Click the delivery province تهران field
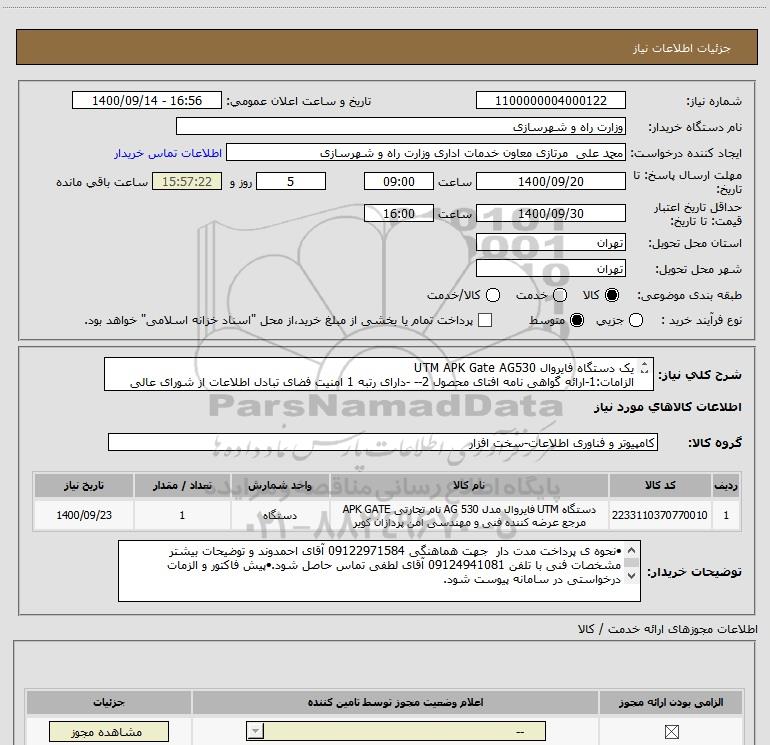This screenshot has height=745, width=770. click(x=550, y=243)
